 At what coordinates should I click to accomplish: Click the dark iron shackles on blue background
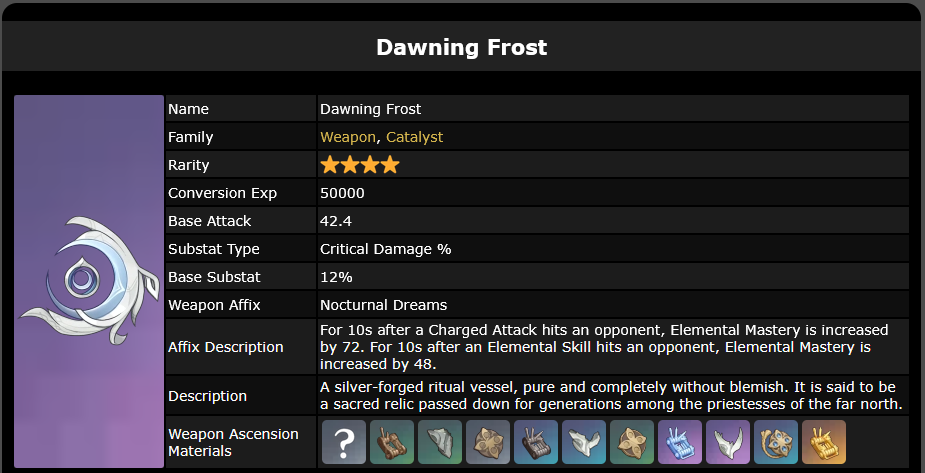click(536, 442)
